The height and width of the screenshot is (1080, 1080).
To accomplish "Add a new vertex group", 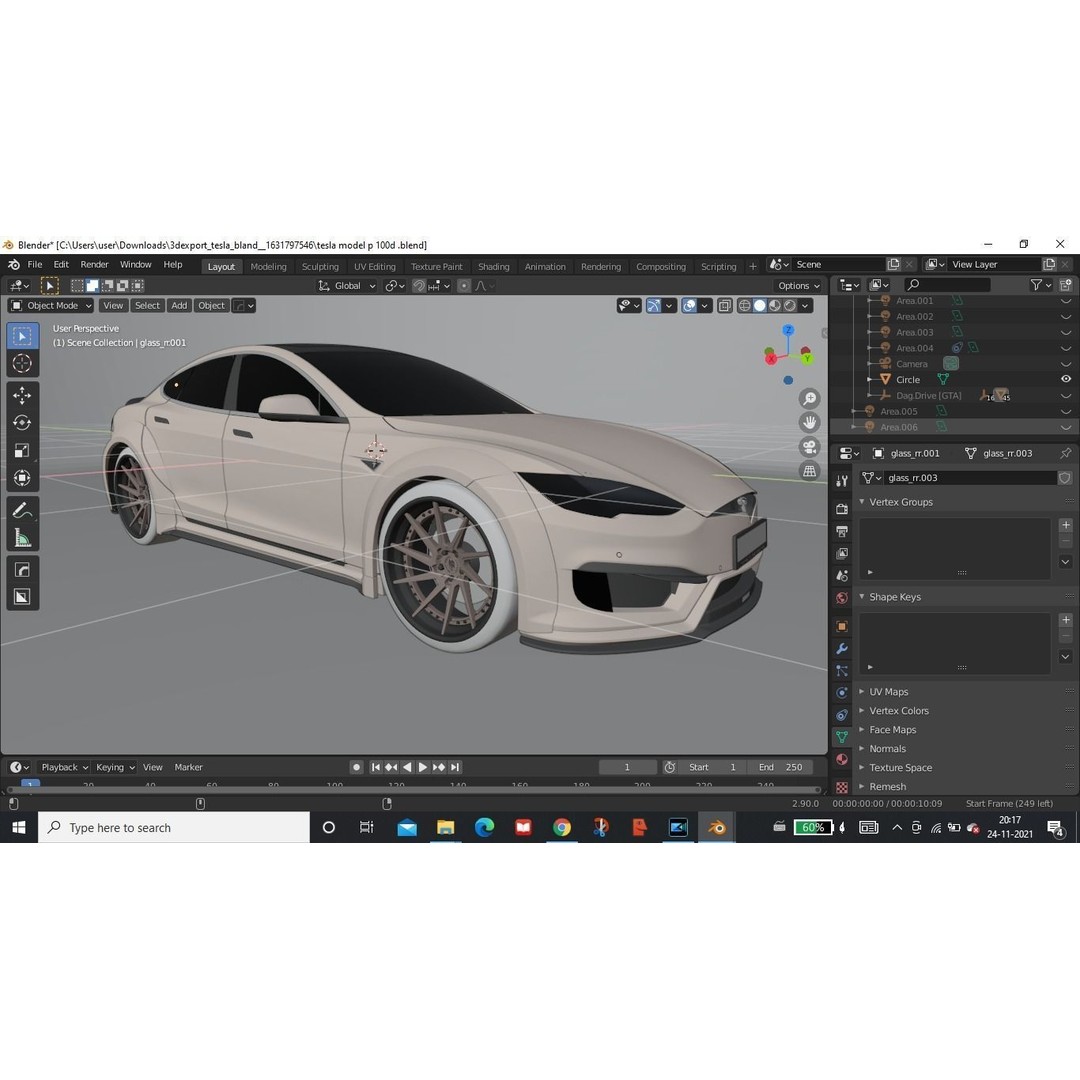I will [1066, 525].
